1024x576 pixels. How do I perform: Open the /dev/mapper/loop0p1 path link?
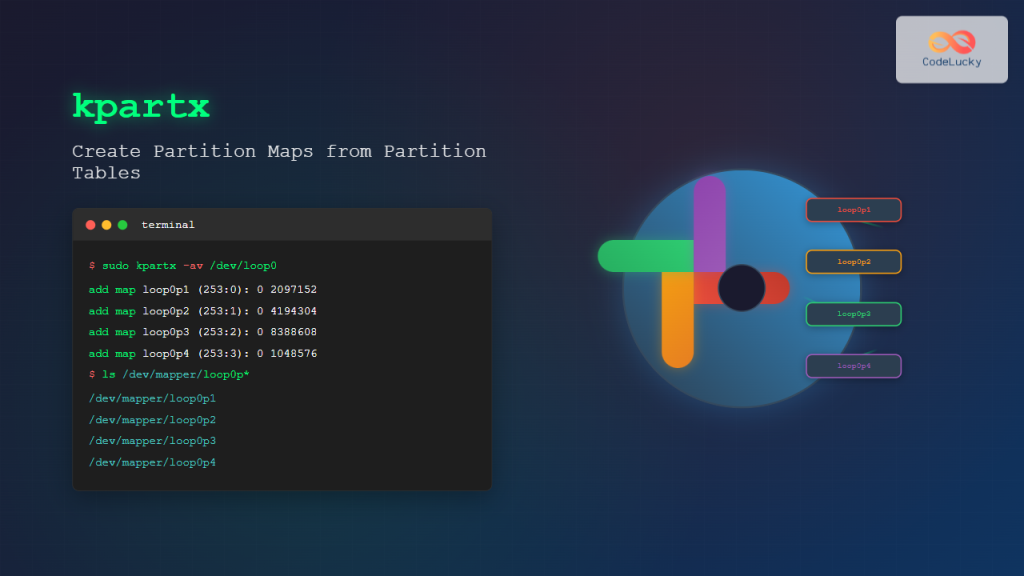(x=151, y=398)
